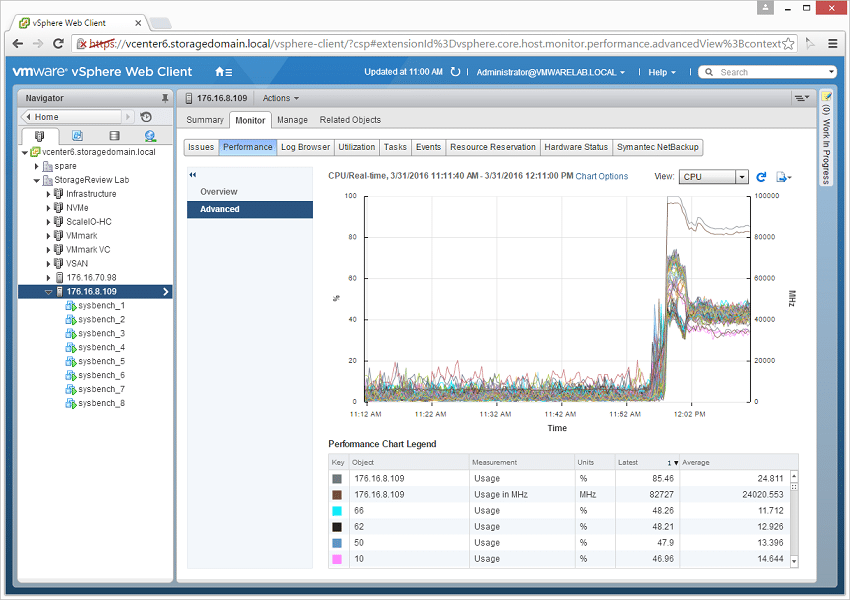Refresh the performance chart
The image size is (850, 600).
pos(761,177)
